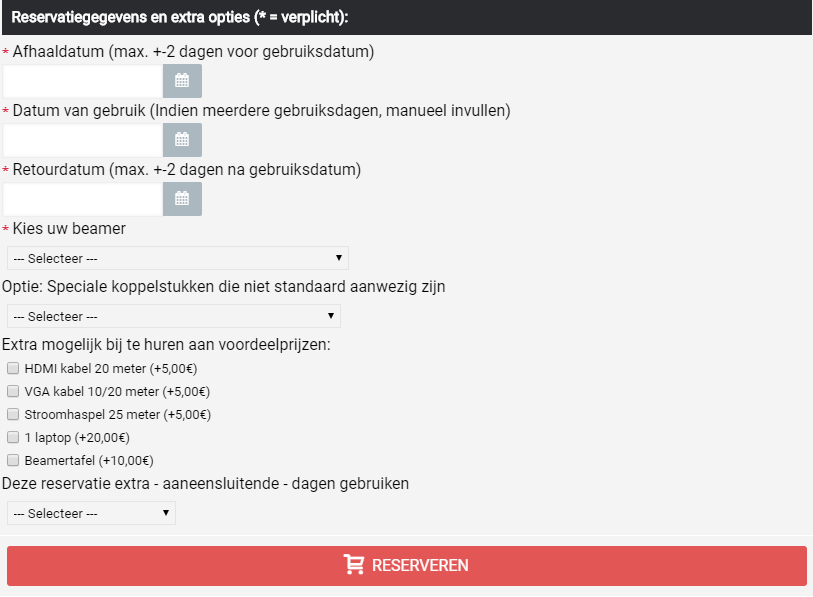Click the HDMI kabel 20 meter label
Image resolution: width=813 pixels, height=597 pixels.
pos(111,369)
